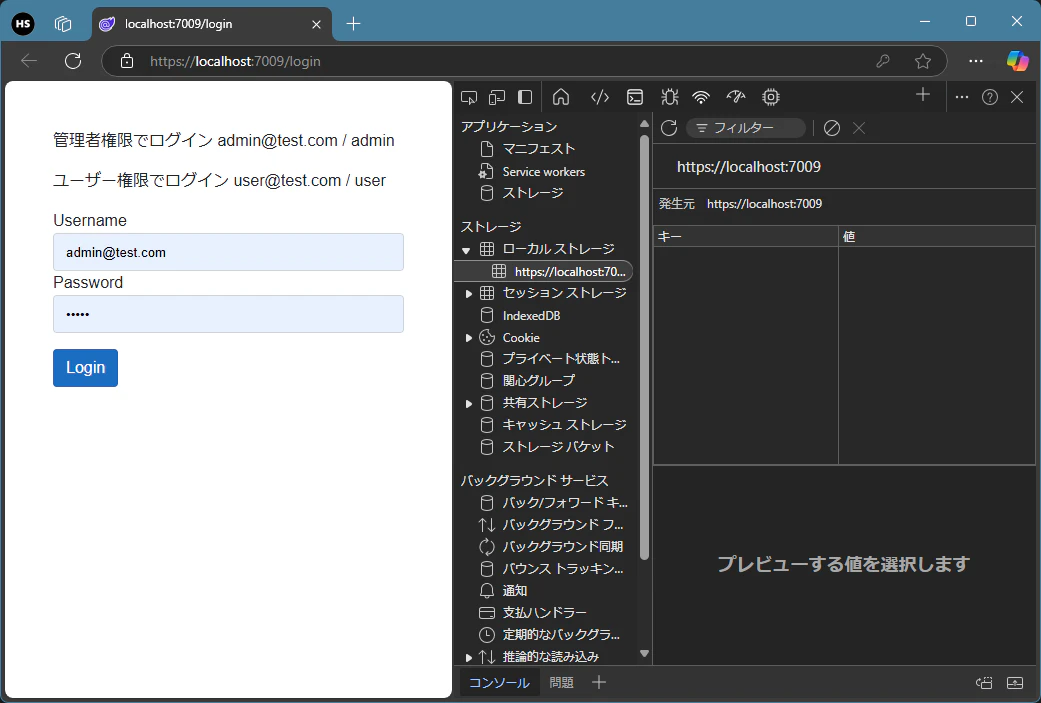The width and height of the screenshot is (1041, 703).
Task: Expand the 推論的な読み込み node
Action: 469,658
